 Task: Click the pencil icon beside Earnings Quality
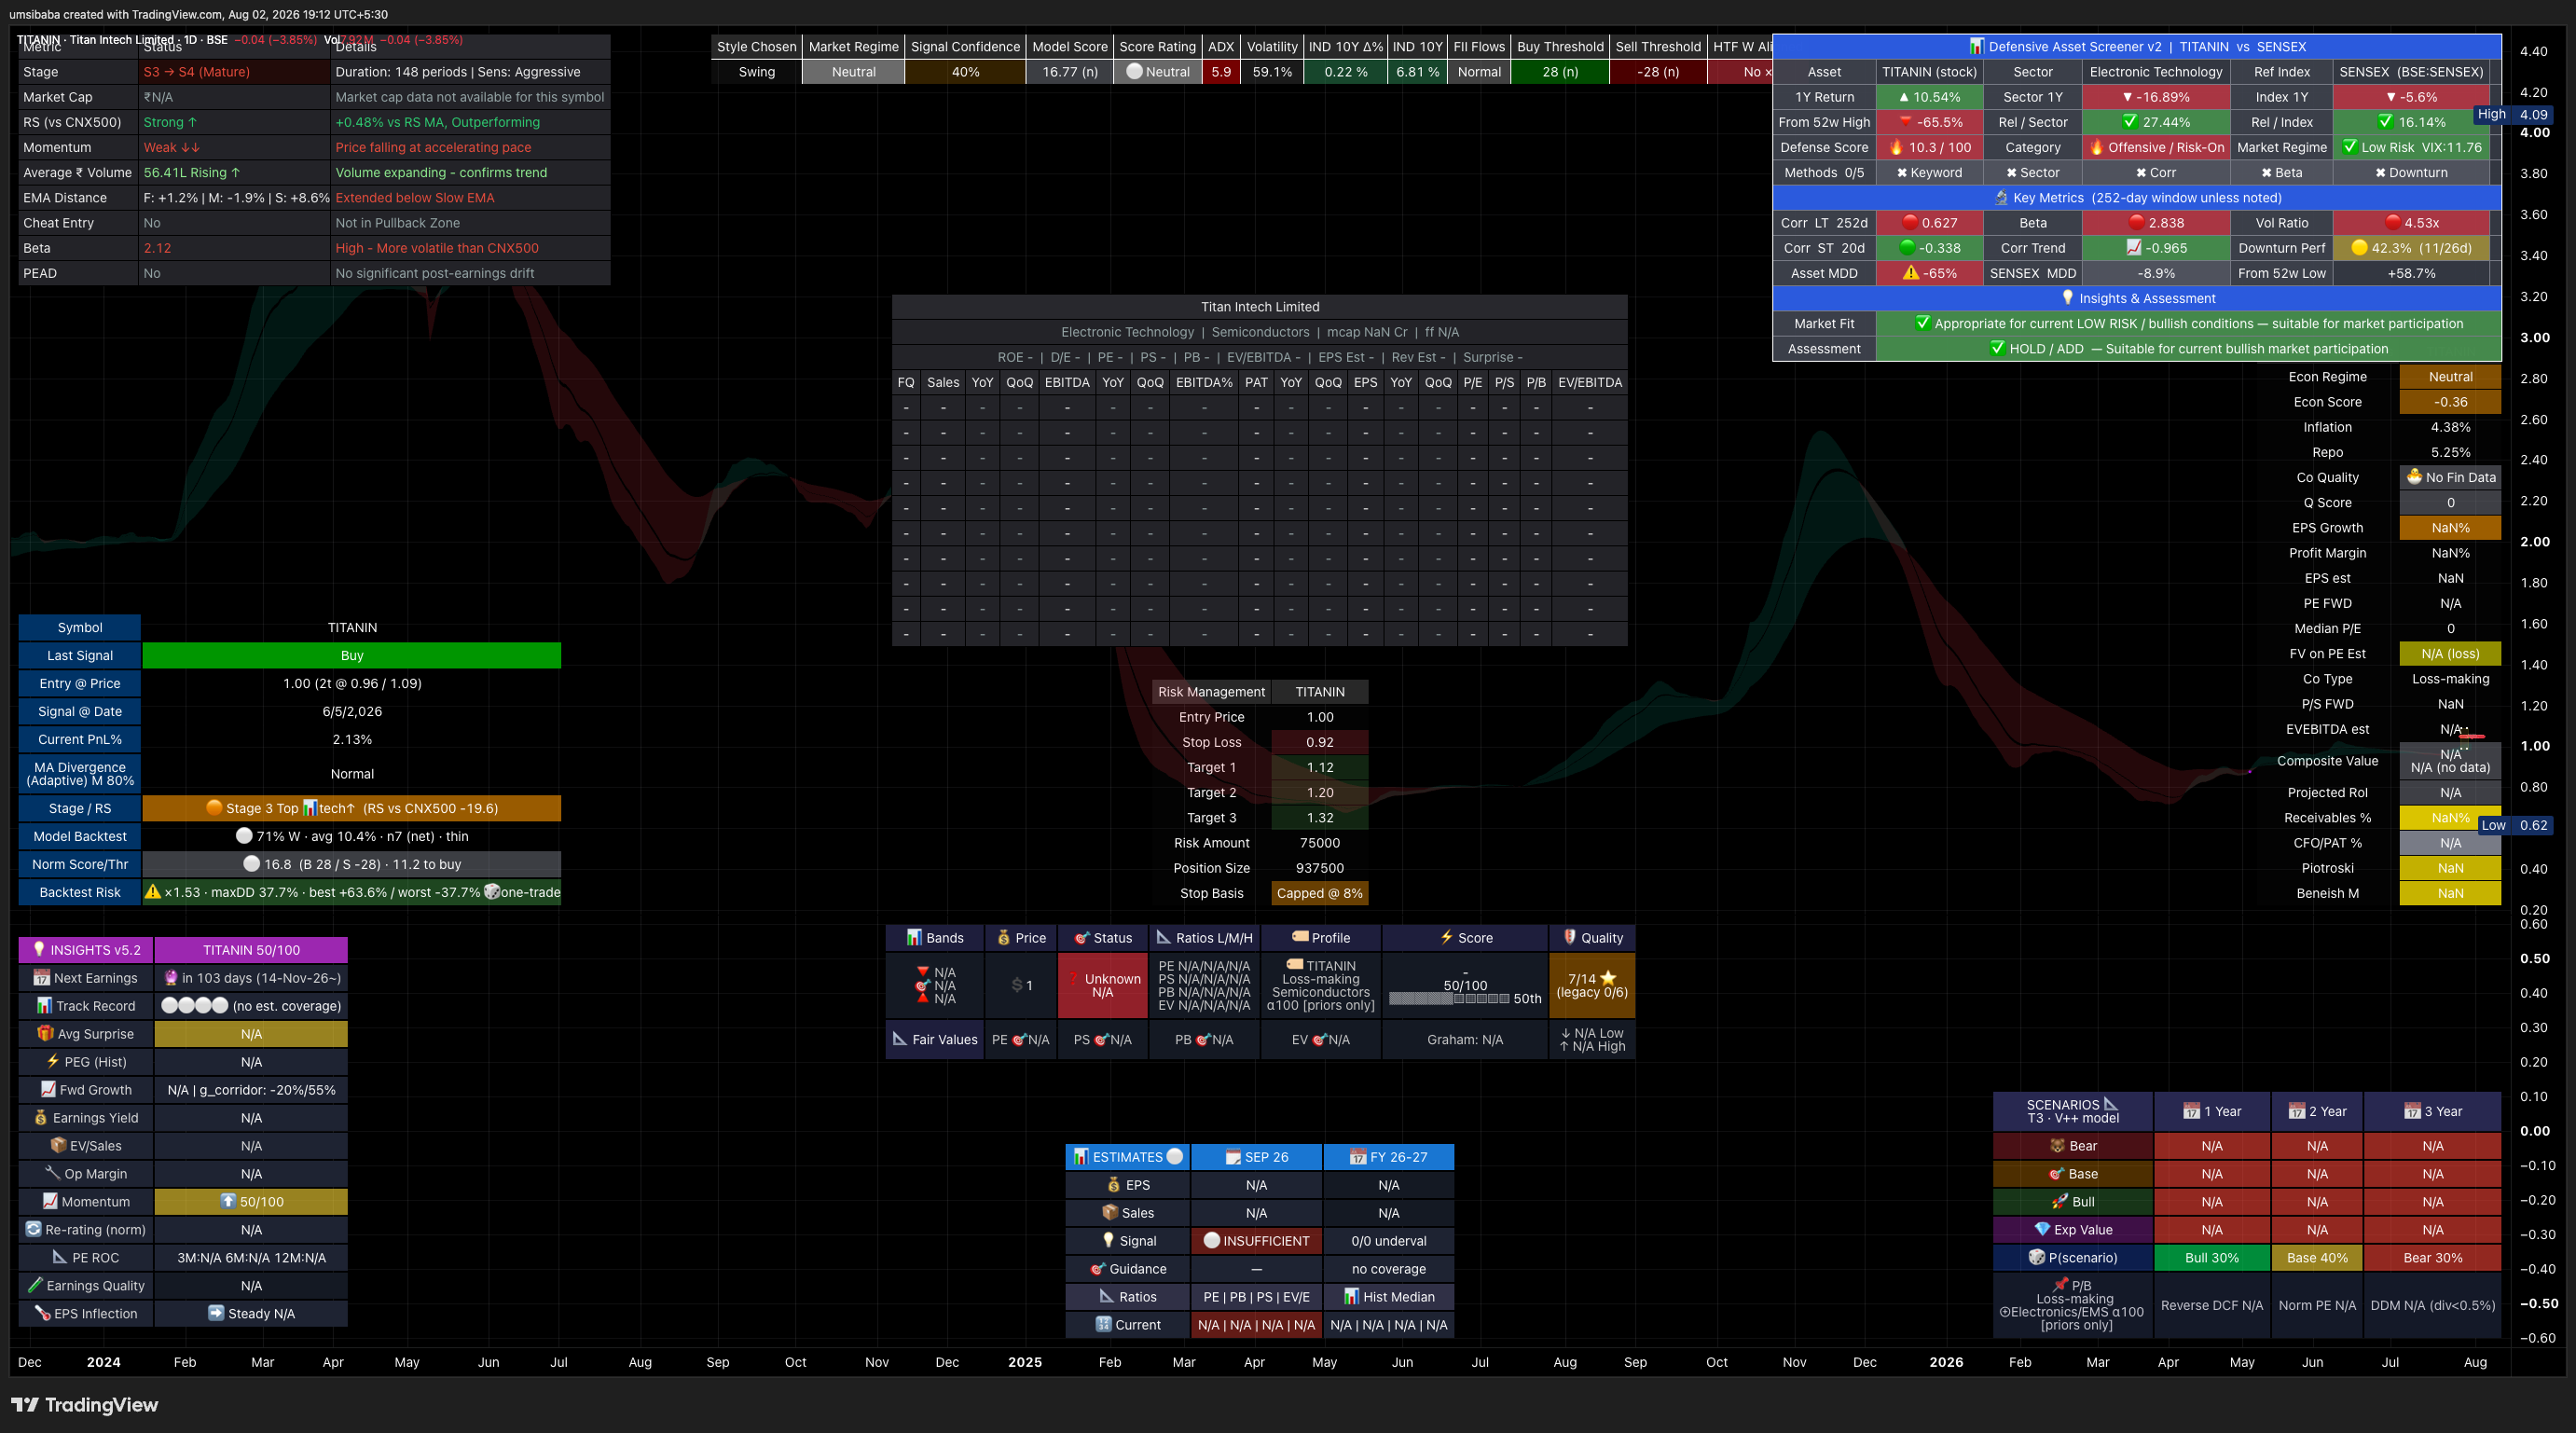(35, 1286)
